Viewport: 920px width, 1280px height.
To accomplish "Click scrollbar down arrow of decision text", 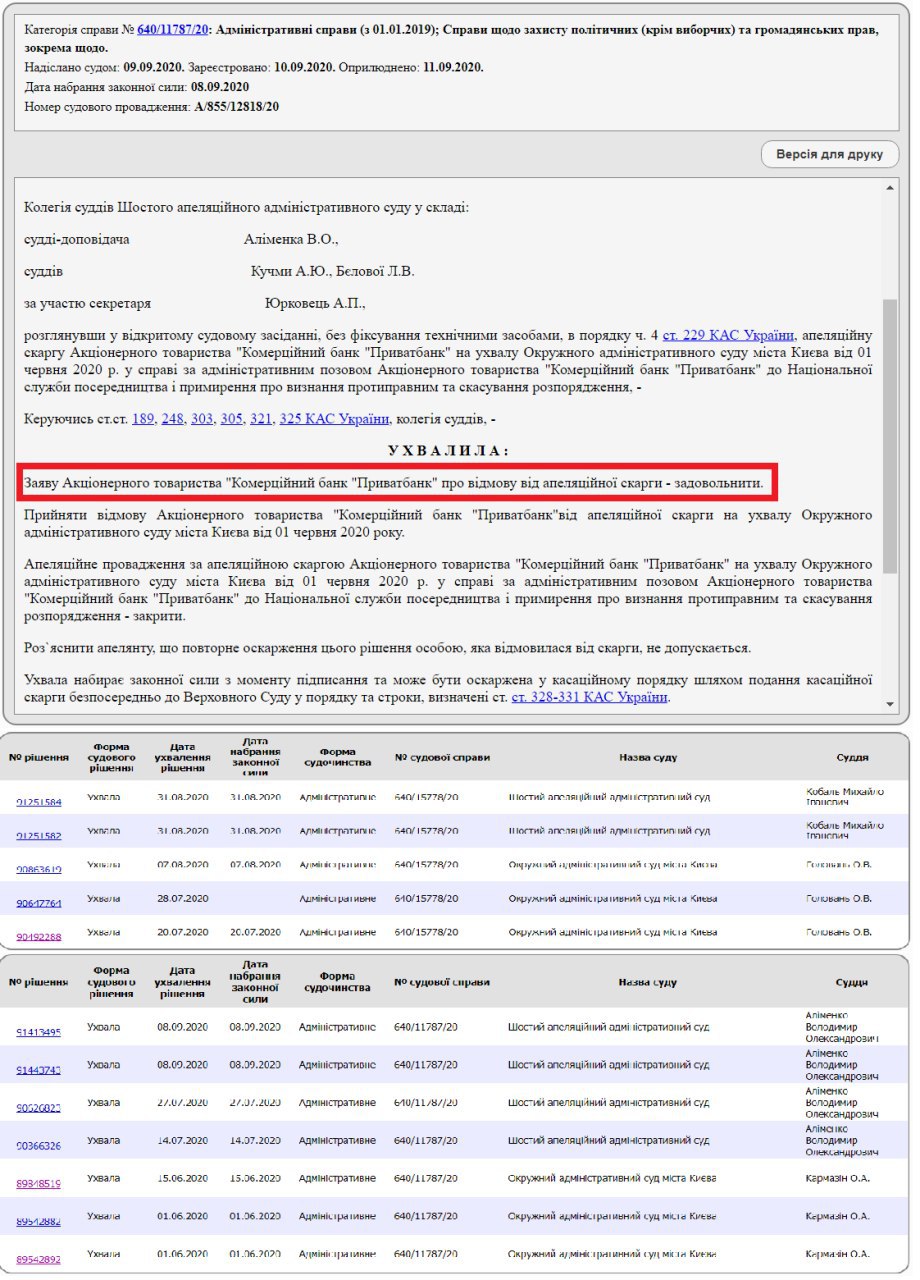I will [x=890, y=704].
